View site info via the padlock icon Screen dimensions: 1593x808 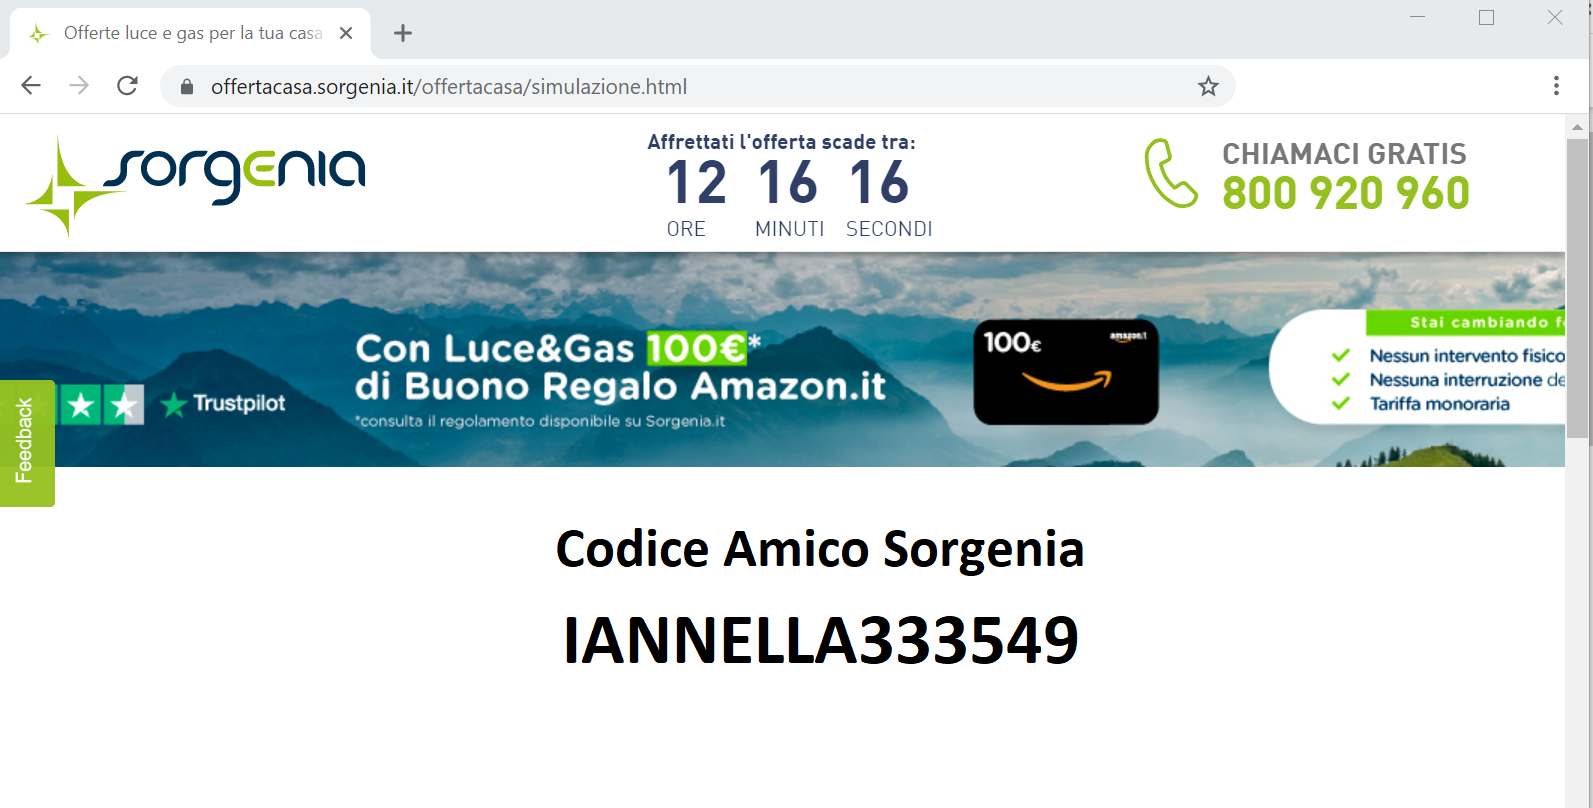click(x=186, y=87)
